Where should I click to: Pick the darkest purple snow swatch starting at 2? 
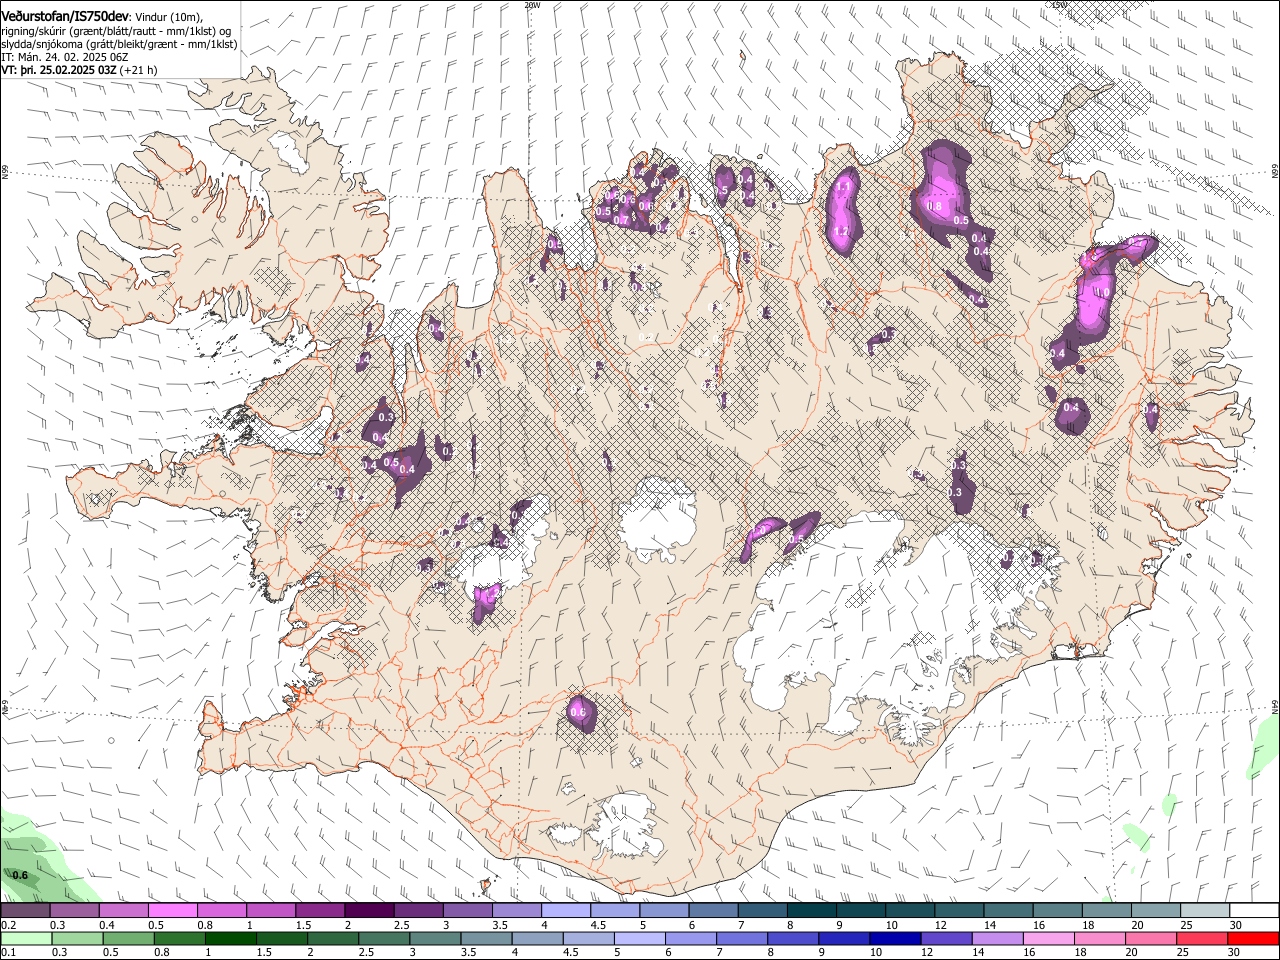tap(368, 911)
